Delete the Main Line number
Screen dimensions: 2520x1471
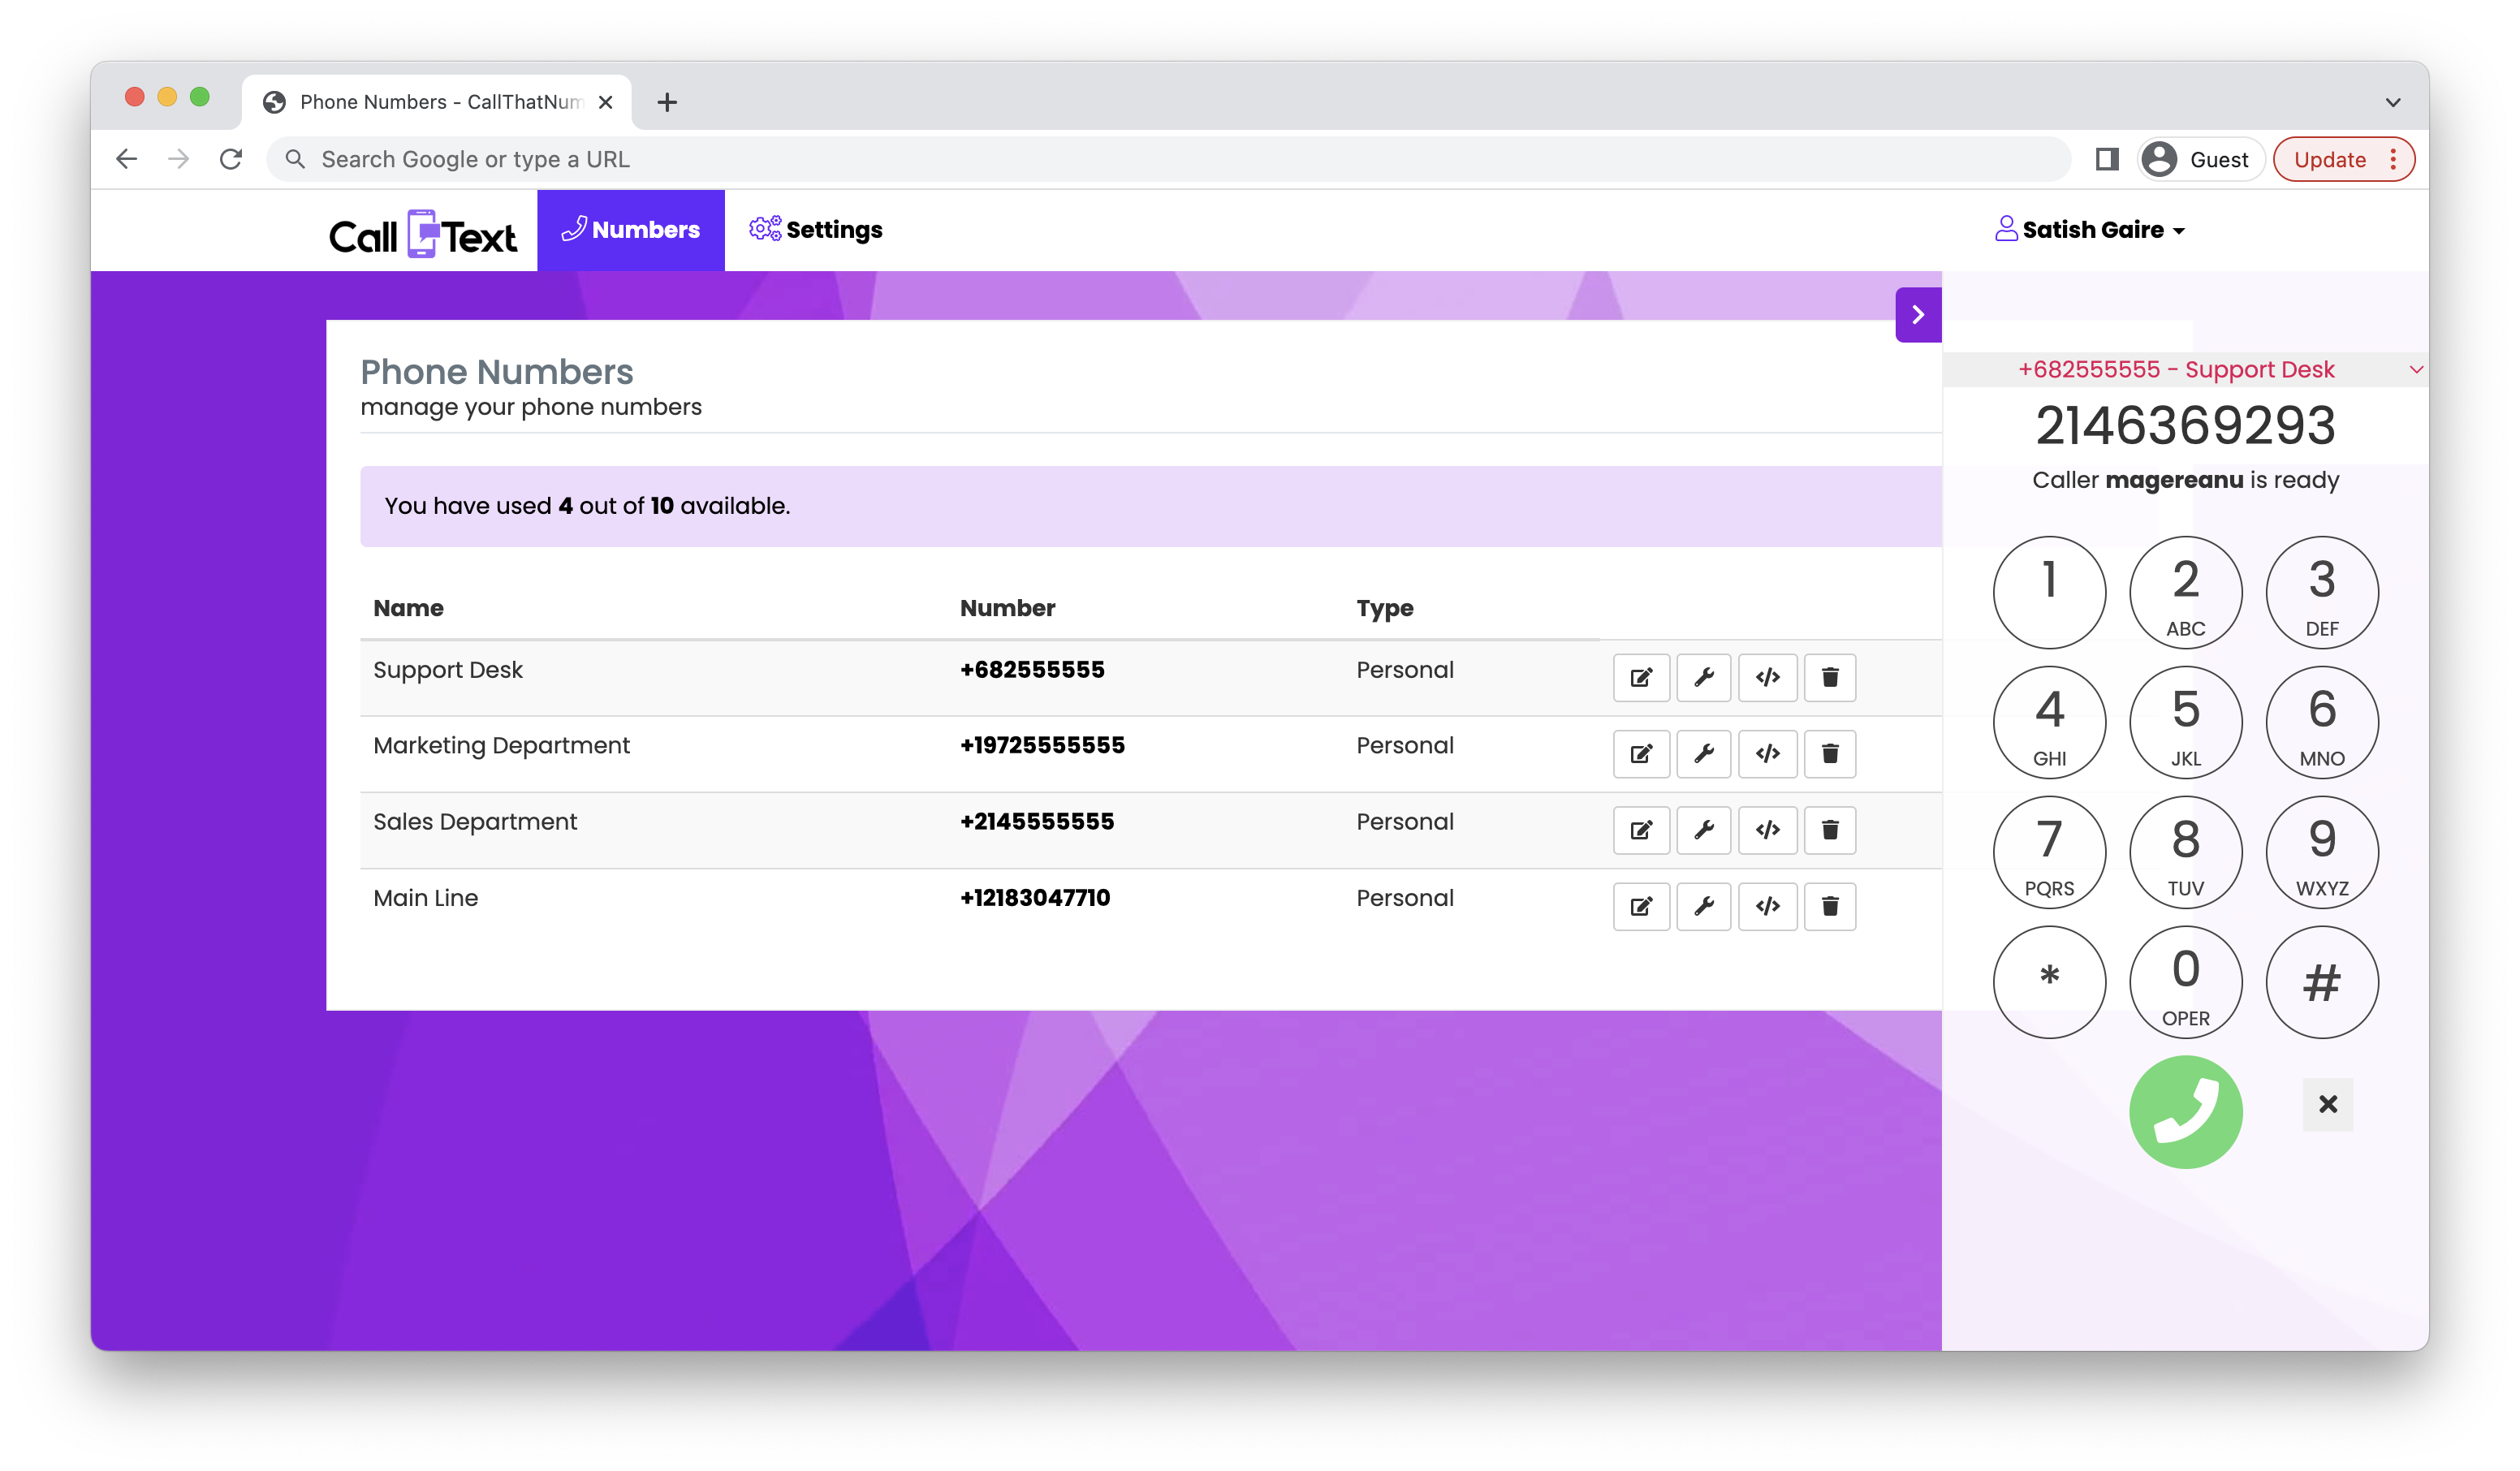[1830, 906]
